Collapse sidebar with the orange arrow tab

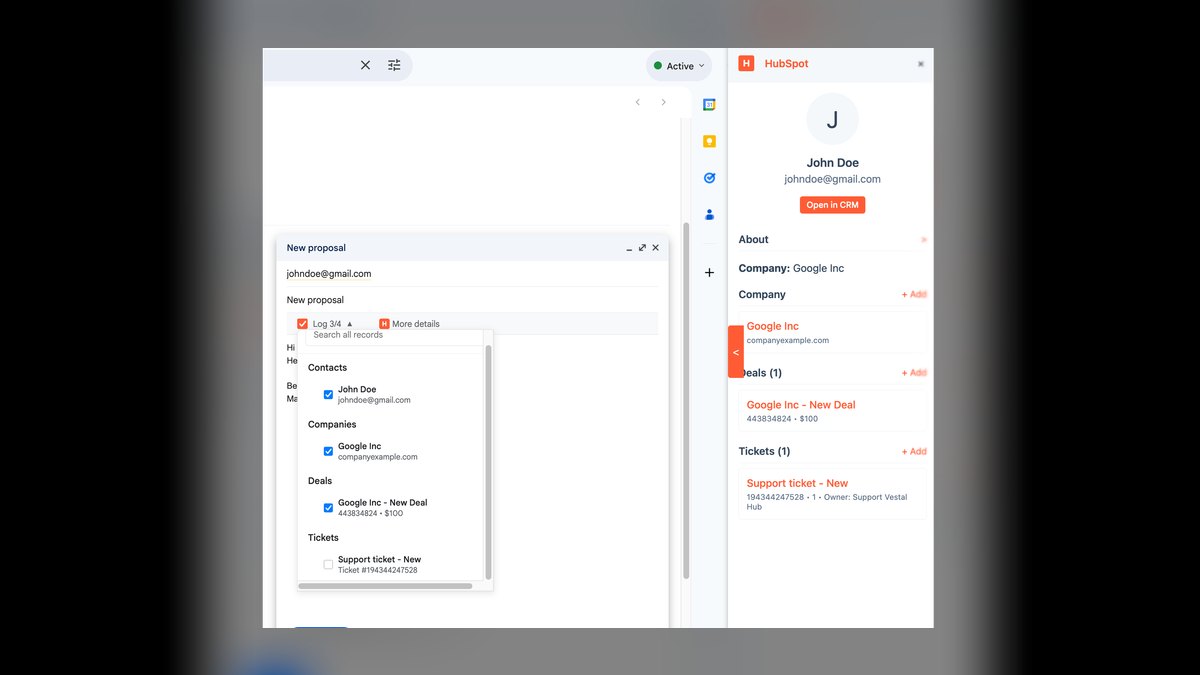pos(735,352)
